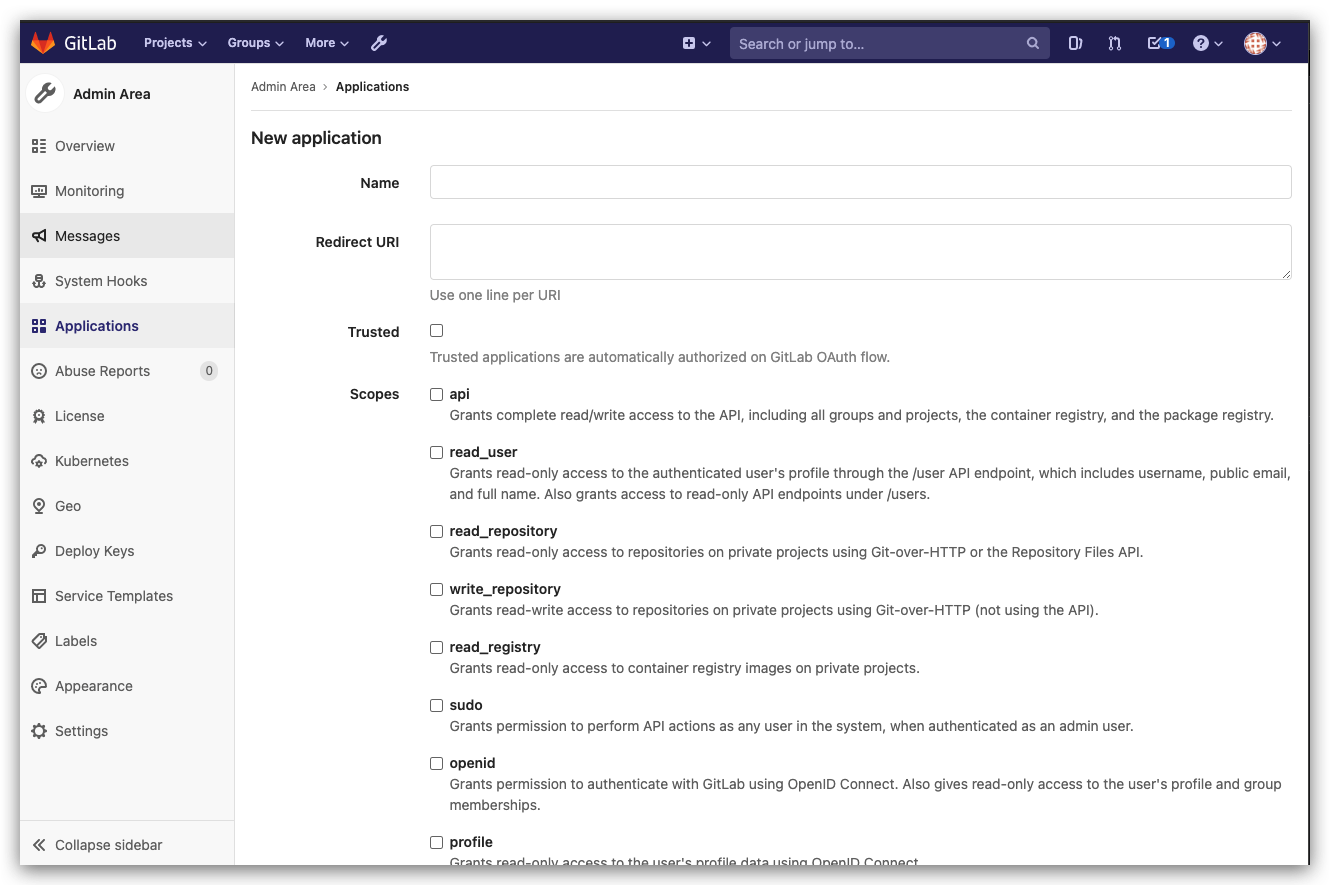Open the Admin Area wrench icon in navbar
1330x885 pixels.
click(x=379, y=43)
